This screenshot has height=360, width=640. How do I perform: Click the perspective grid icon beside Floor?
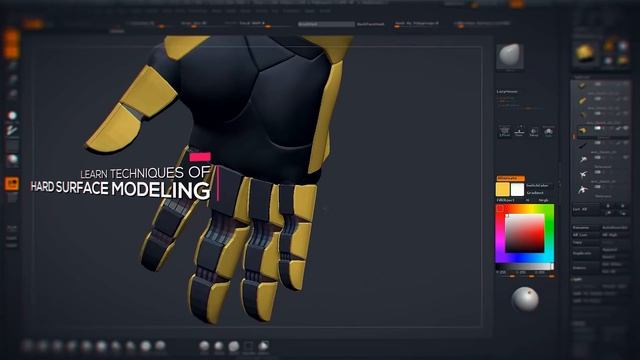click(x=505, y=131)
